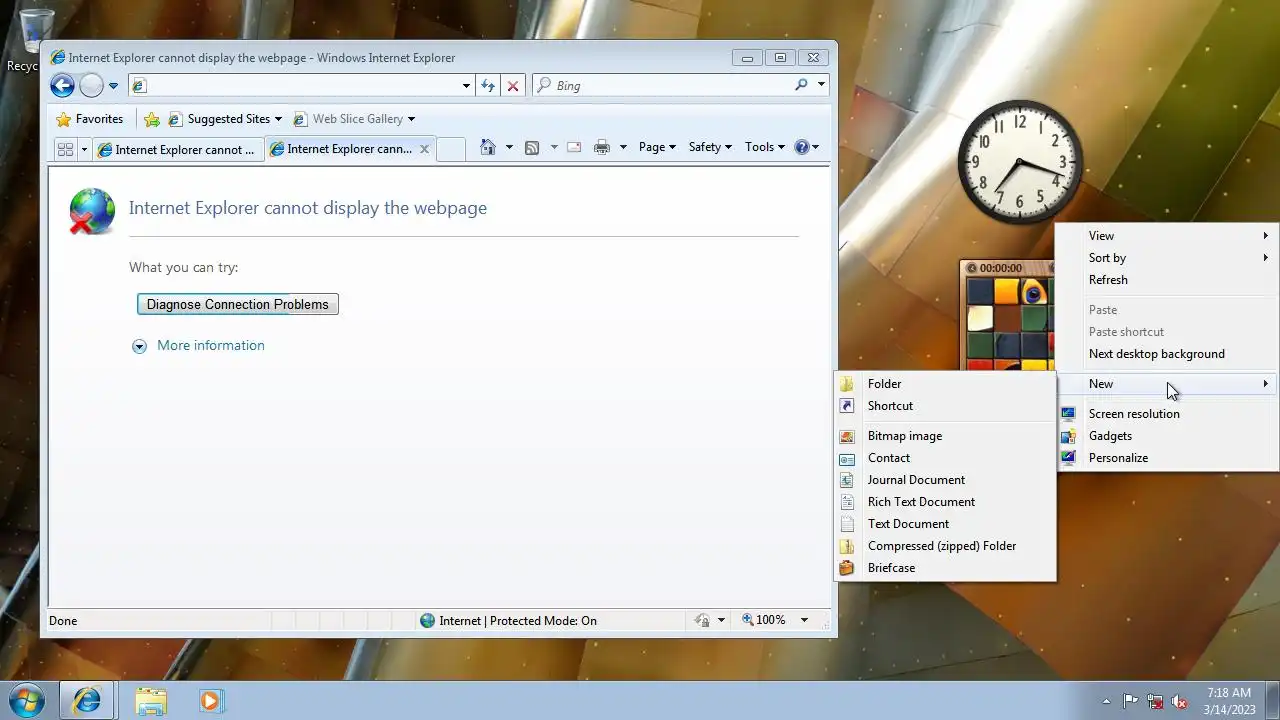
Task: Open a new blank tab
Action: pyautogui.click(x=451, y=149)
